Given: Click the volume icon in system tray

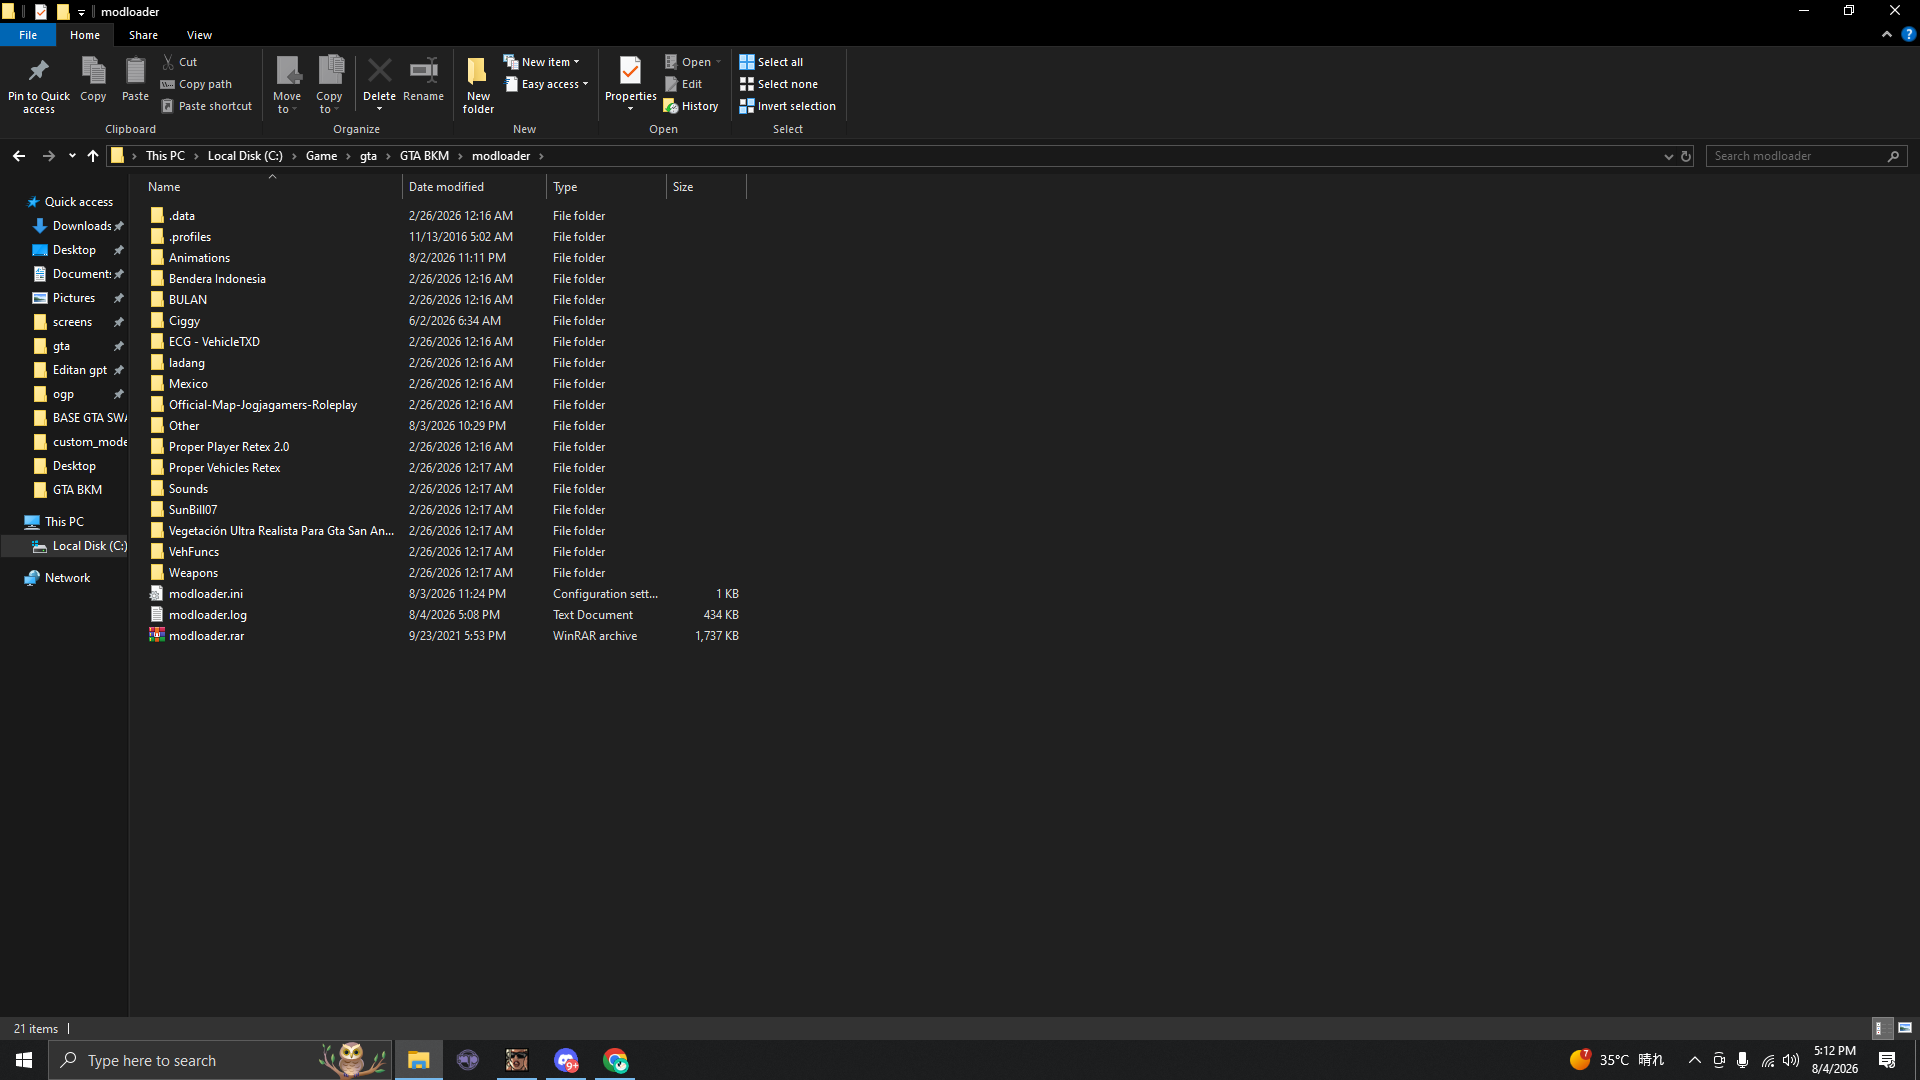Looking at the screenshot, I should point(1791,1060).
